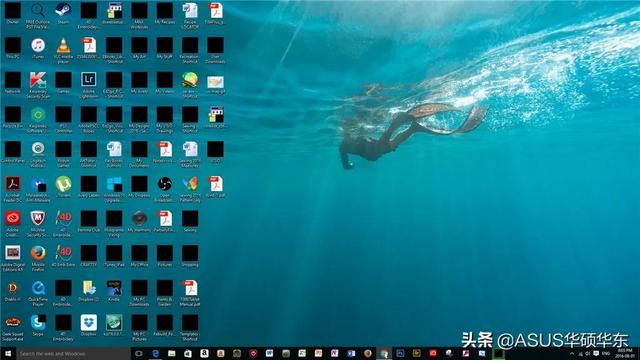
Task: Show hidden system tray icons chevron
Action: [x=572, y=353]
